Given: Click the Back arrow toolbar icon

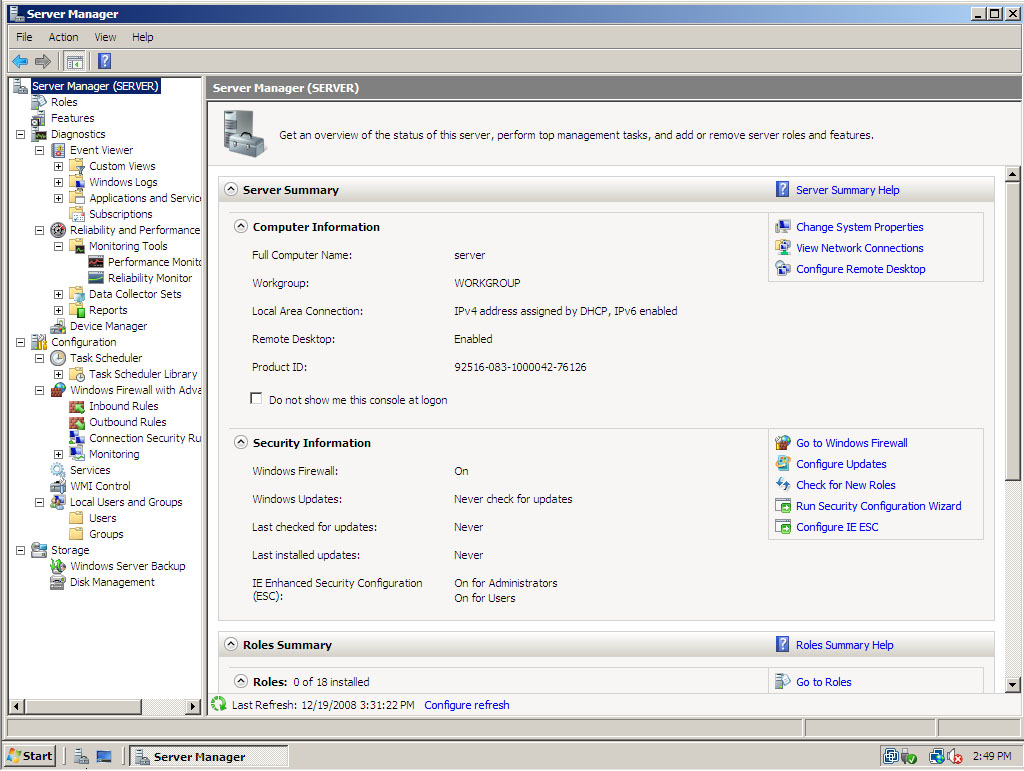Looking at the screenshot, I should point(20,61).
